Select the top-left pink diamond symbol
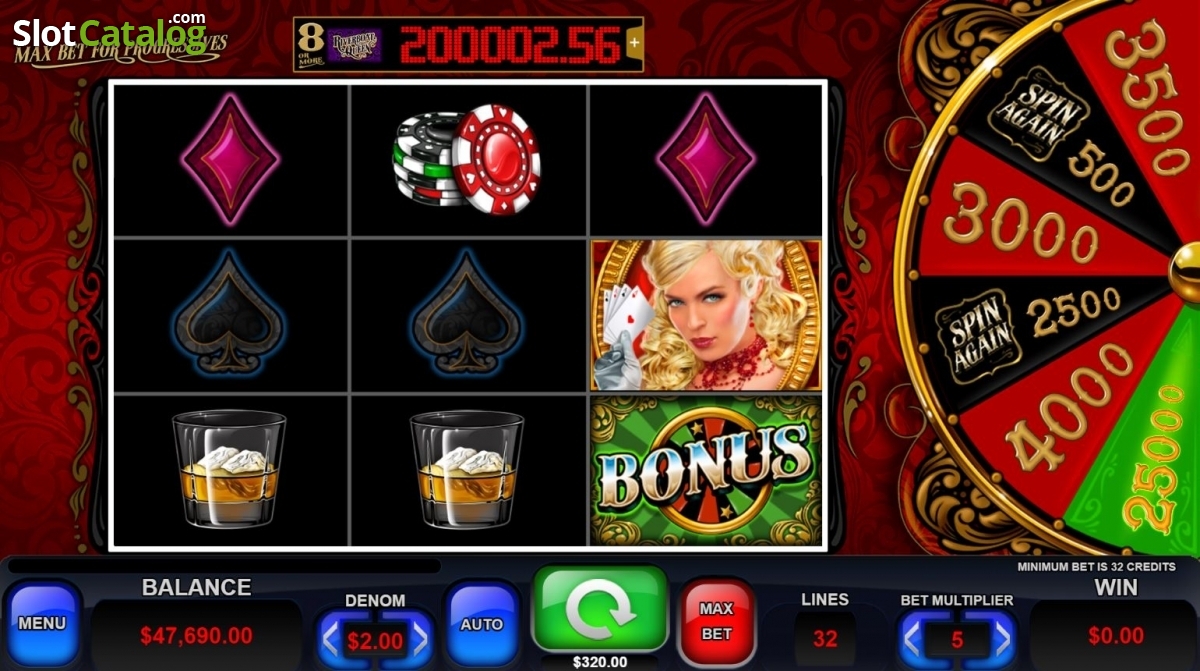The width and height of the screenshot is (1200, 671). [230, 158]
